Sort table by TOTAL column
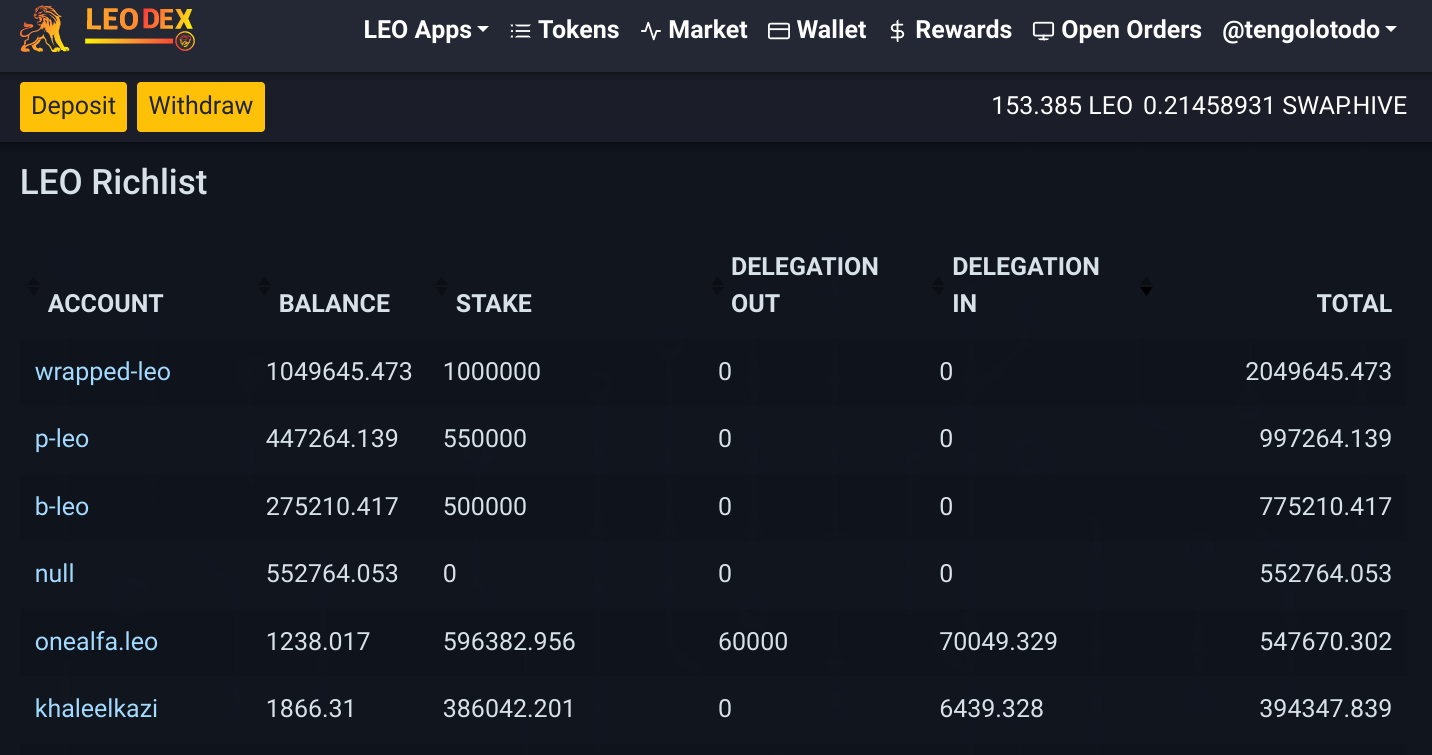This screenshot has width=1432, height=755. 1354,303
